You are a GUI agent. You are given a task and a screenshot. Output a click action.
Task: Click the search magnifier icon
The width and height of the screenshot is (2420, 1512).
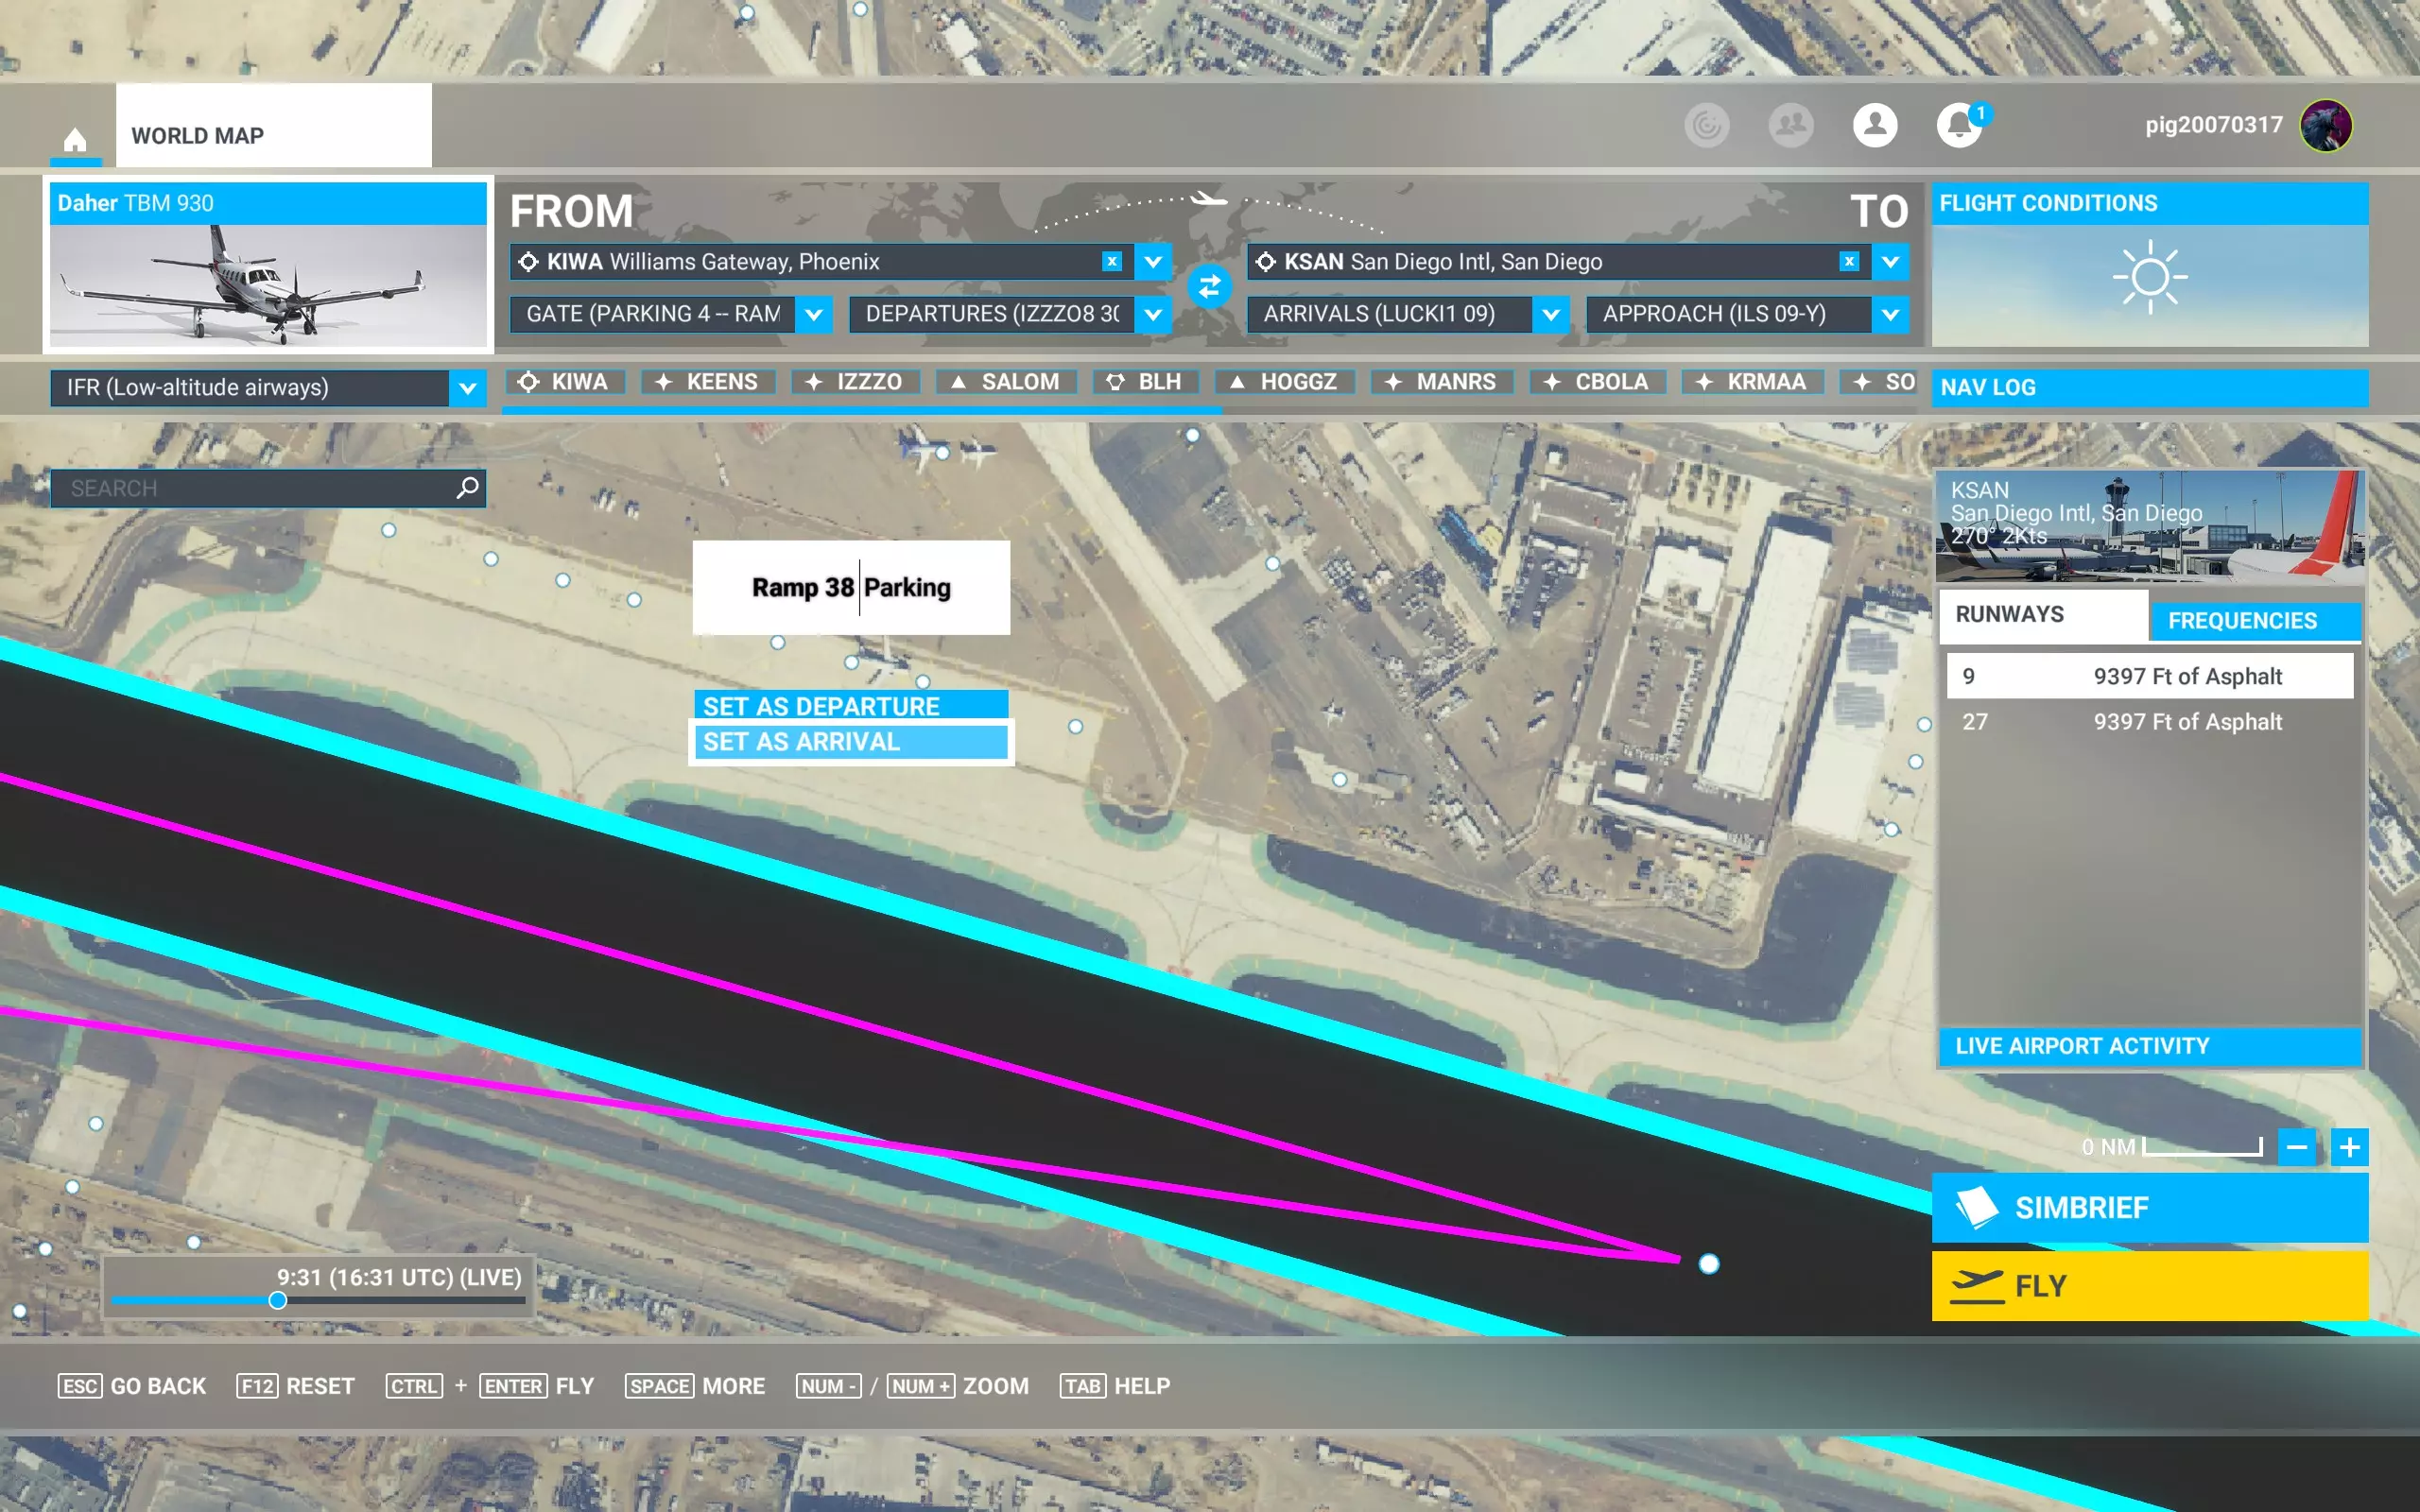[x=467, y=488]
